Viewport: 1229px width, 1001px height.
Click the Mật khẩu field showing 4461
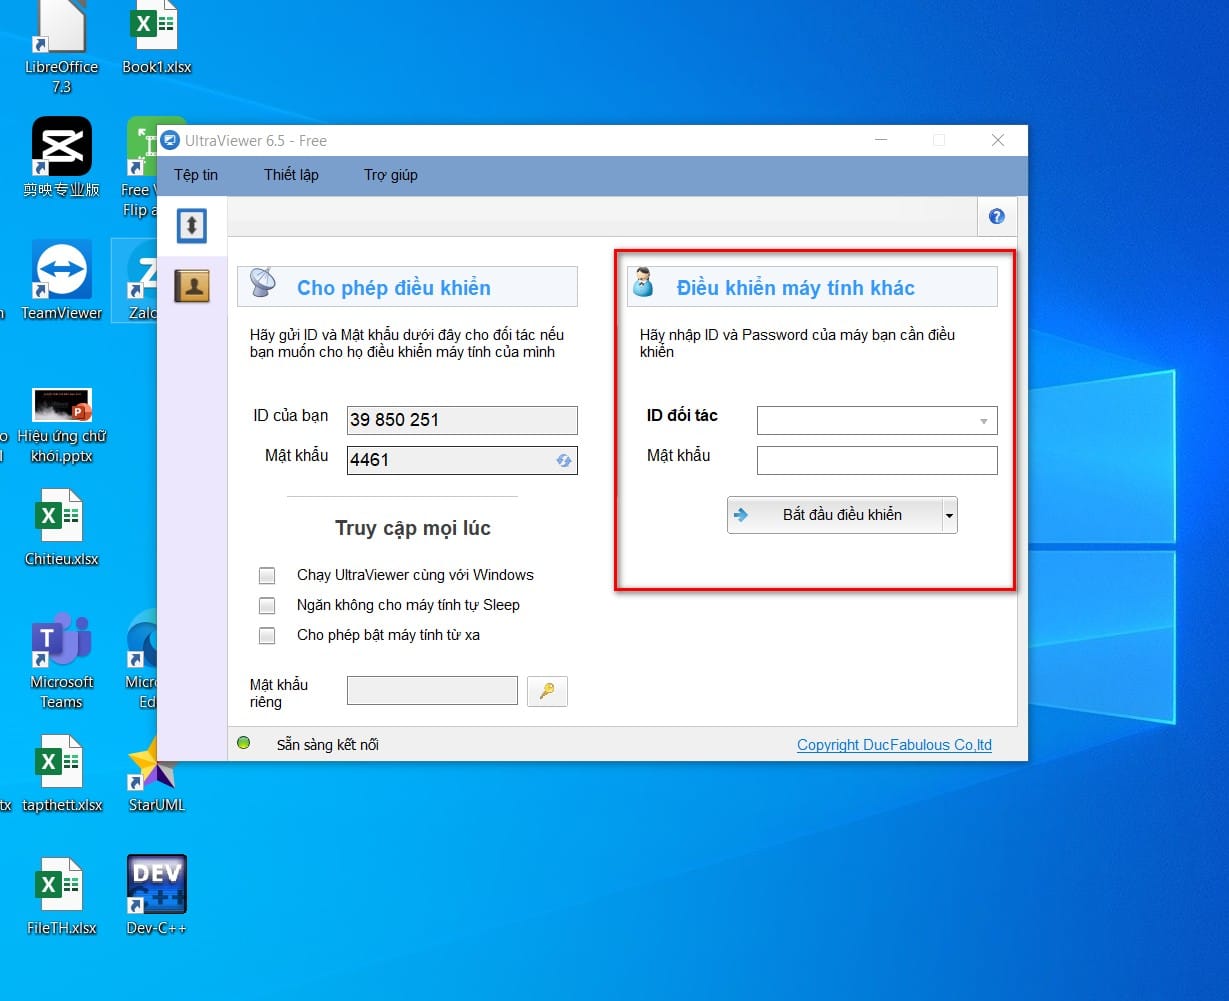(x=462, y=460)
